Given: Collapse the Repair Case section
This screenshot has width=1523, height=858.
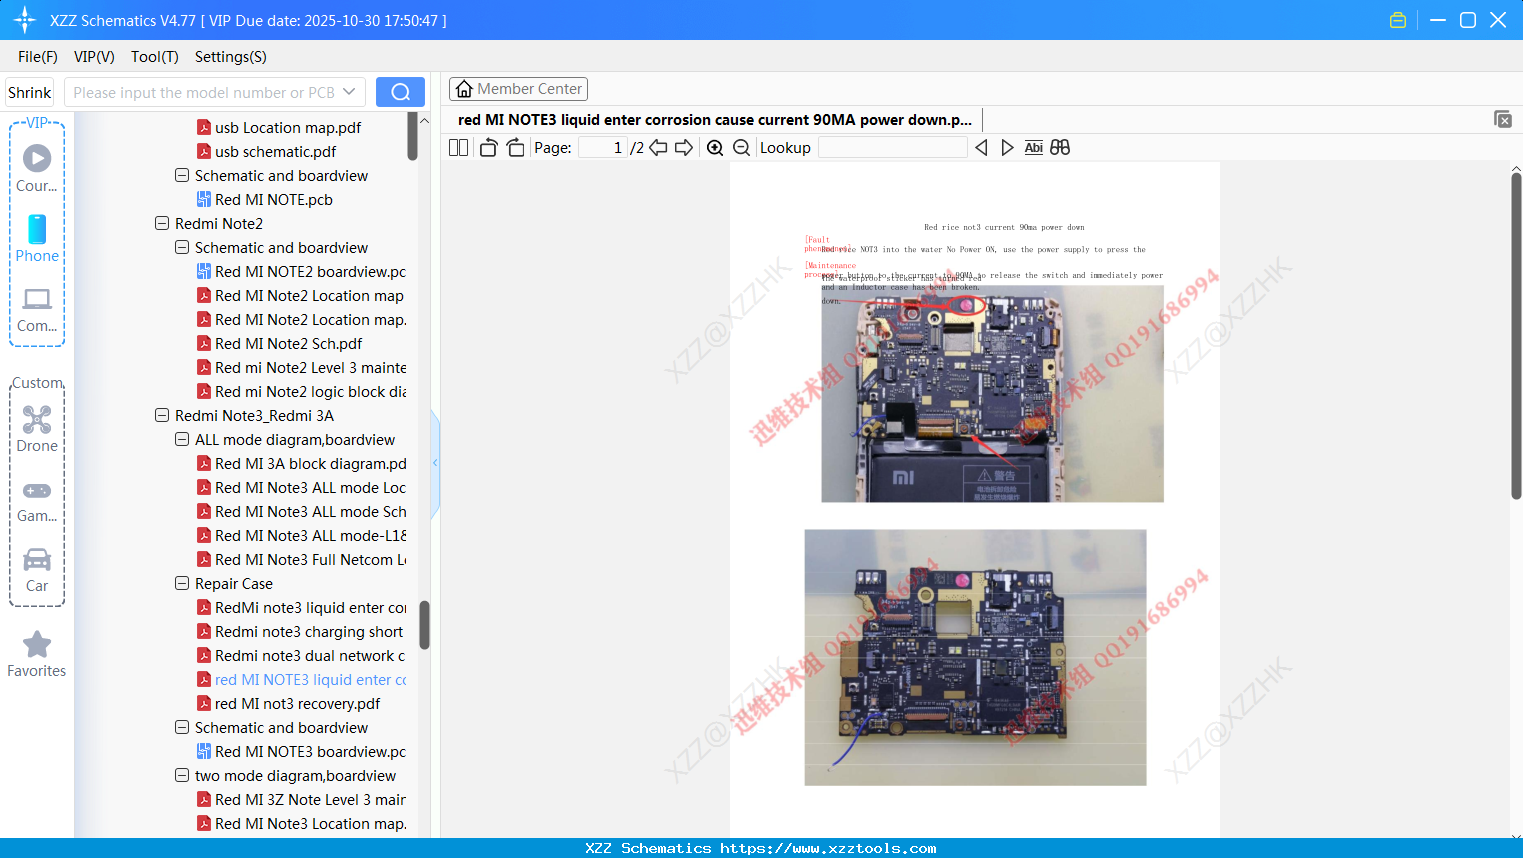Looking at the screenshot, I should (x=182, y=583).
